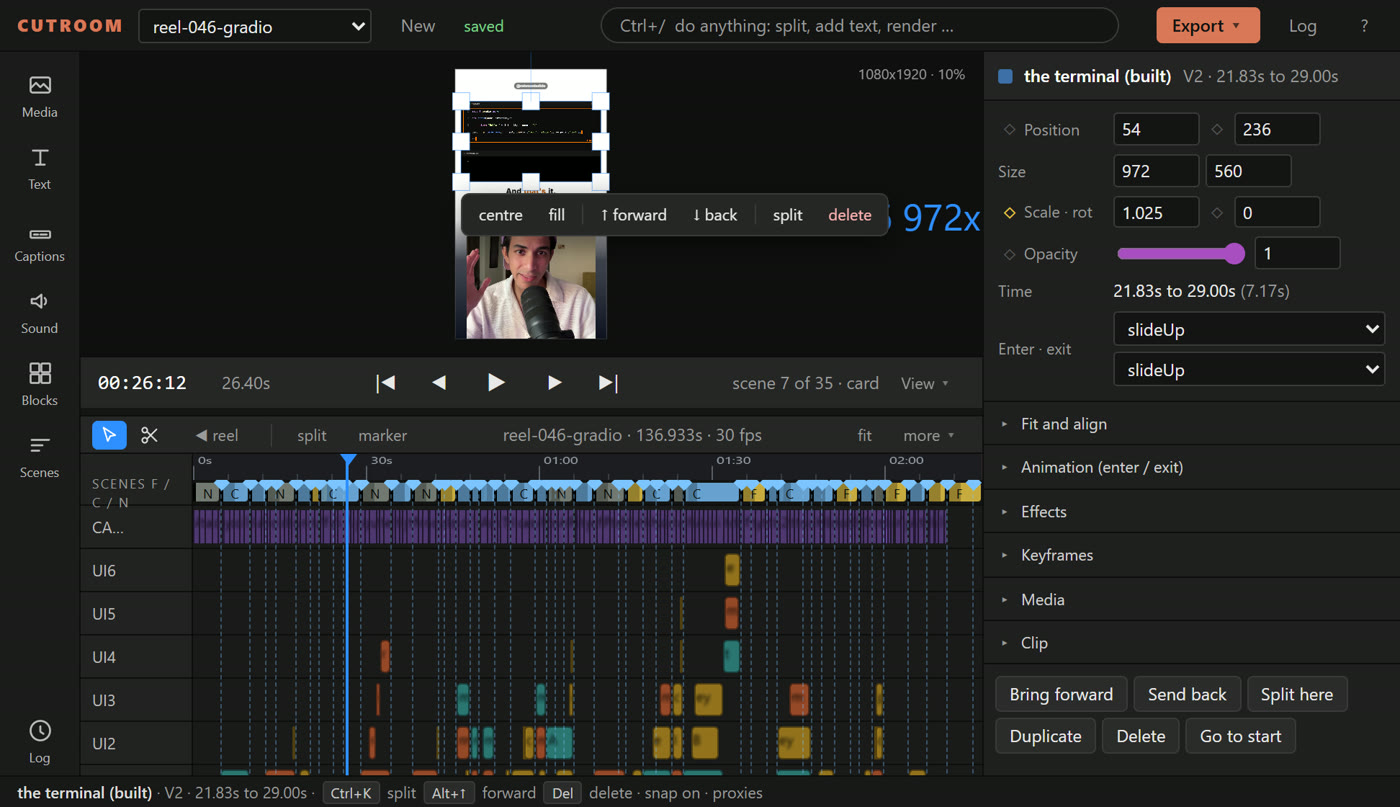Screen dimensions: 1400x807
Task: Open the Text tool panel
Action: click(x=40, y=169)
